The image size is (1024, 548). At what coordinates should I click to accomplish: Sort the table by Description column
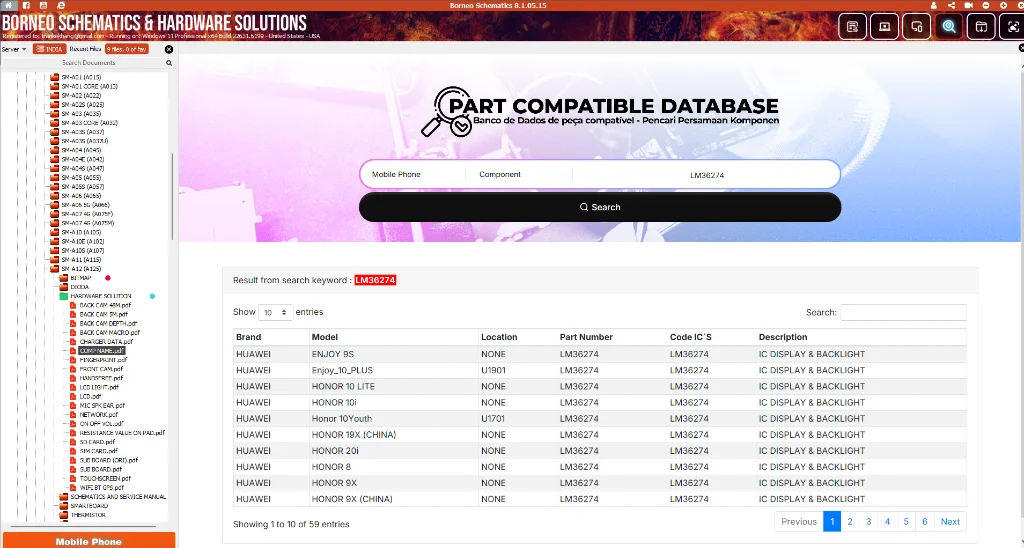click(x=861, y=337)
